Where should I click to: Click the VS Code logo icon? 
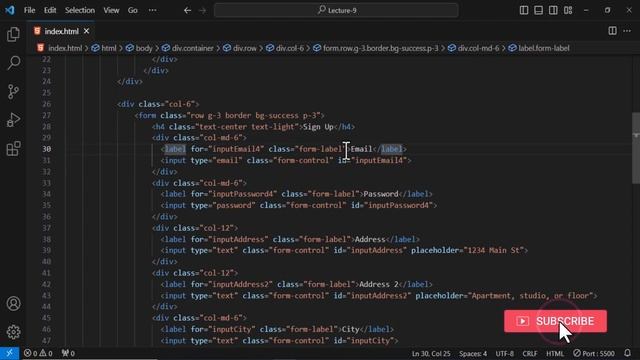point(10,10)
